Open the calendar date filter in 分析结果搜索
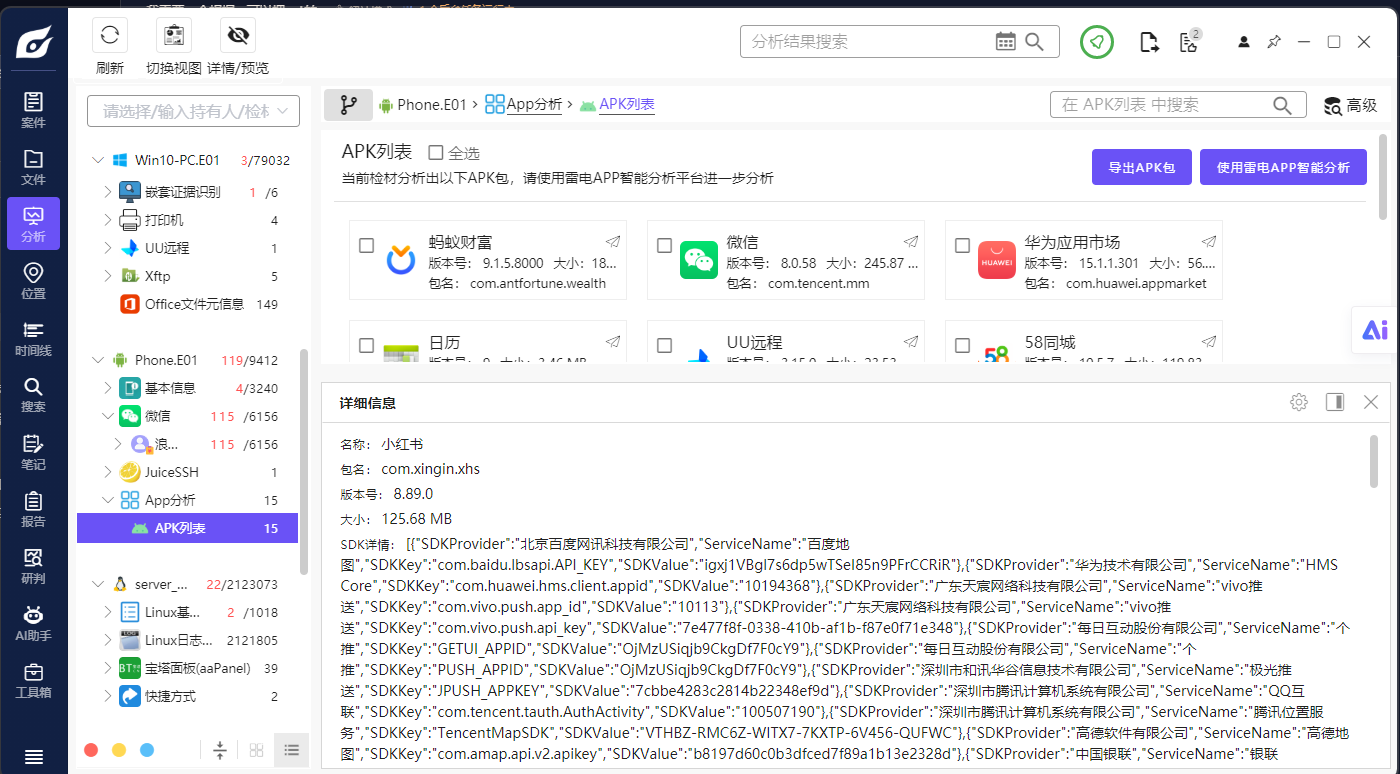1400x774 pixels. [x=1006, y=41]
